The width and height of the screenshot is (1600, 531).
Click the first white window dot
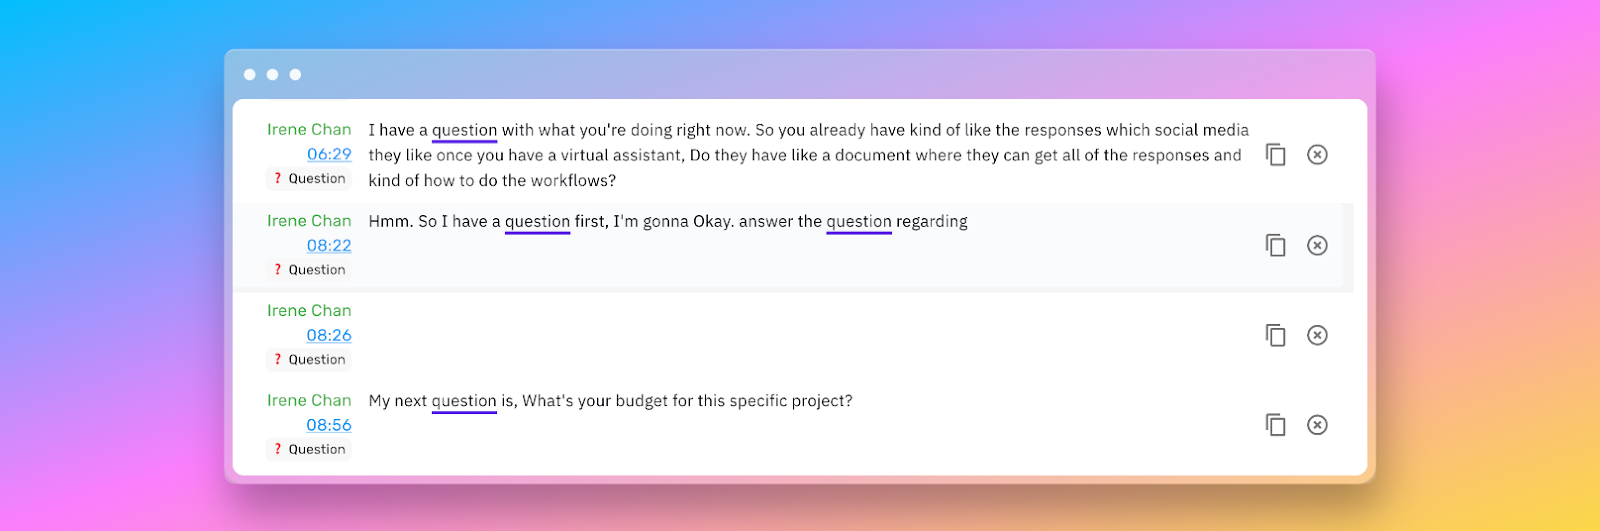[249, 75]
